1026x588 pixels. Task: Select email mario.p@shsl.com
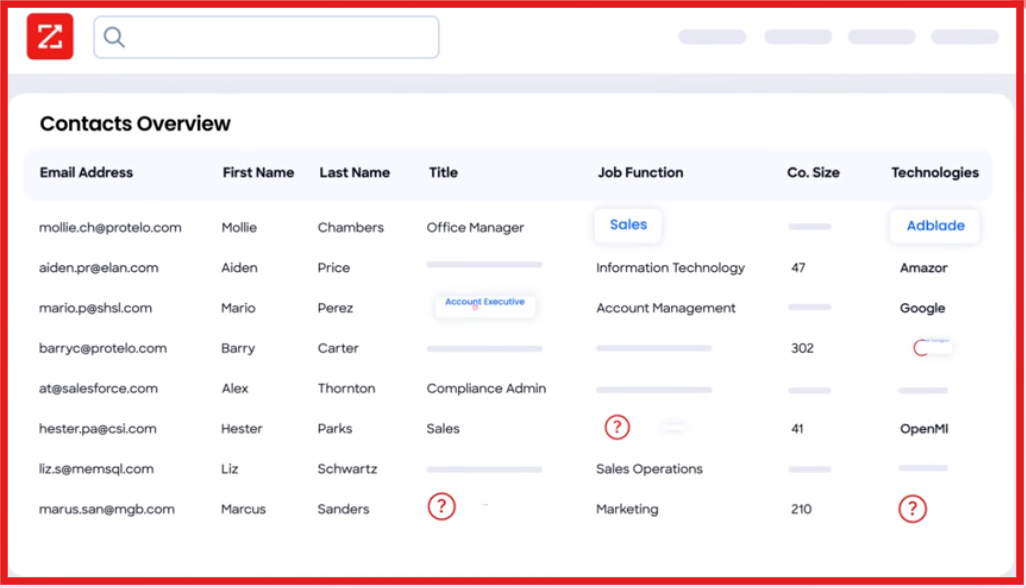(x=95, y=308)
